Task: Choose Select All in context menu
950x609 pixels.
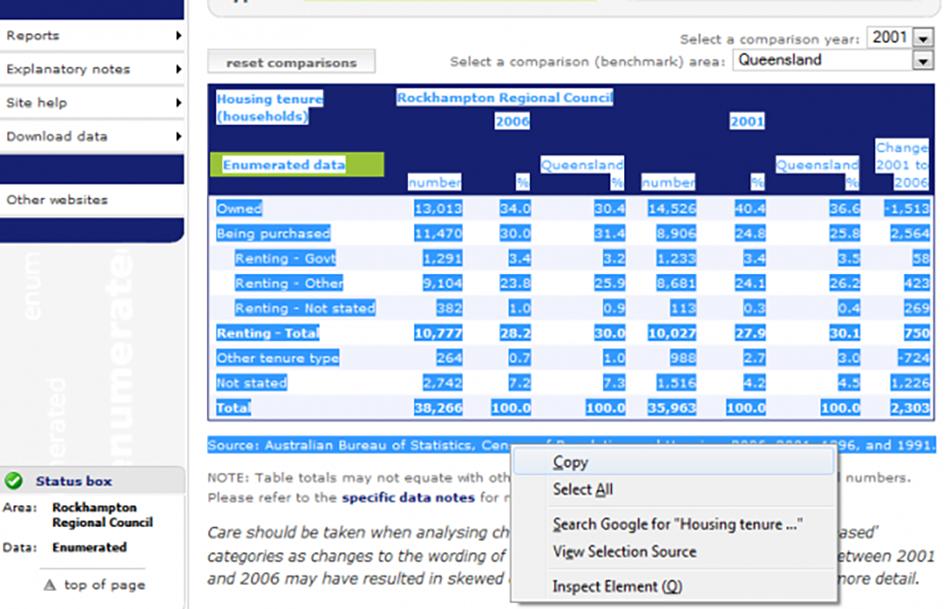Action: 674,490
